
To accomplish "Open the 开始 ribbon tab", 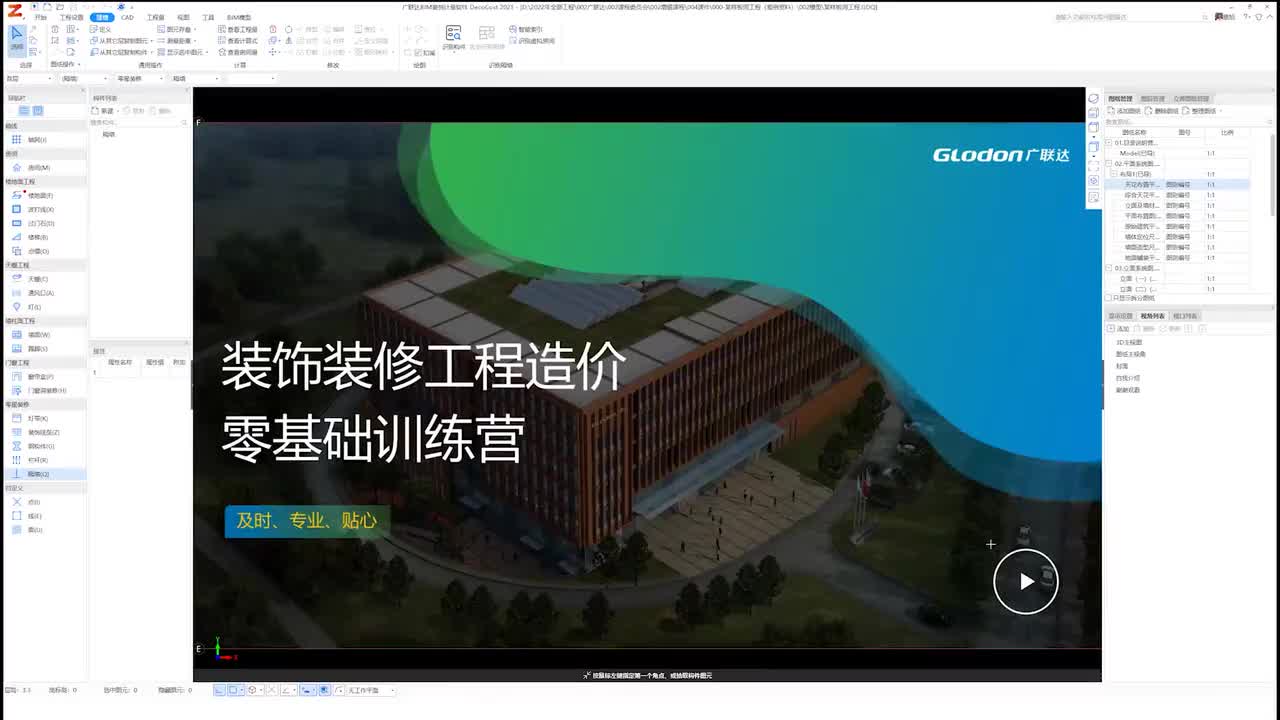I will (40, 17).
